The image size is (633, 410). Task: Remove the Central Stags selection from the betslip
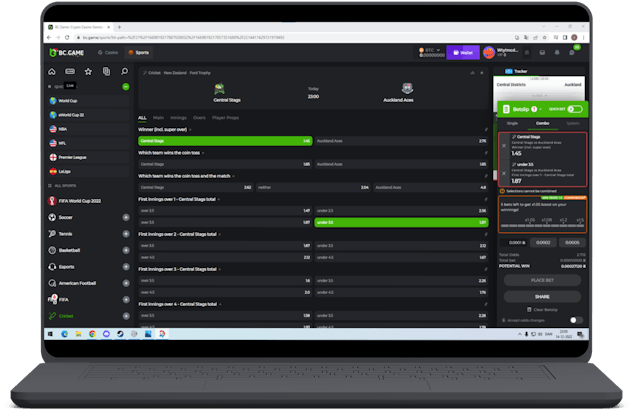click(x=503, y=144)
